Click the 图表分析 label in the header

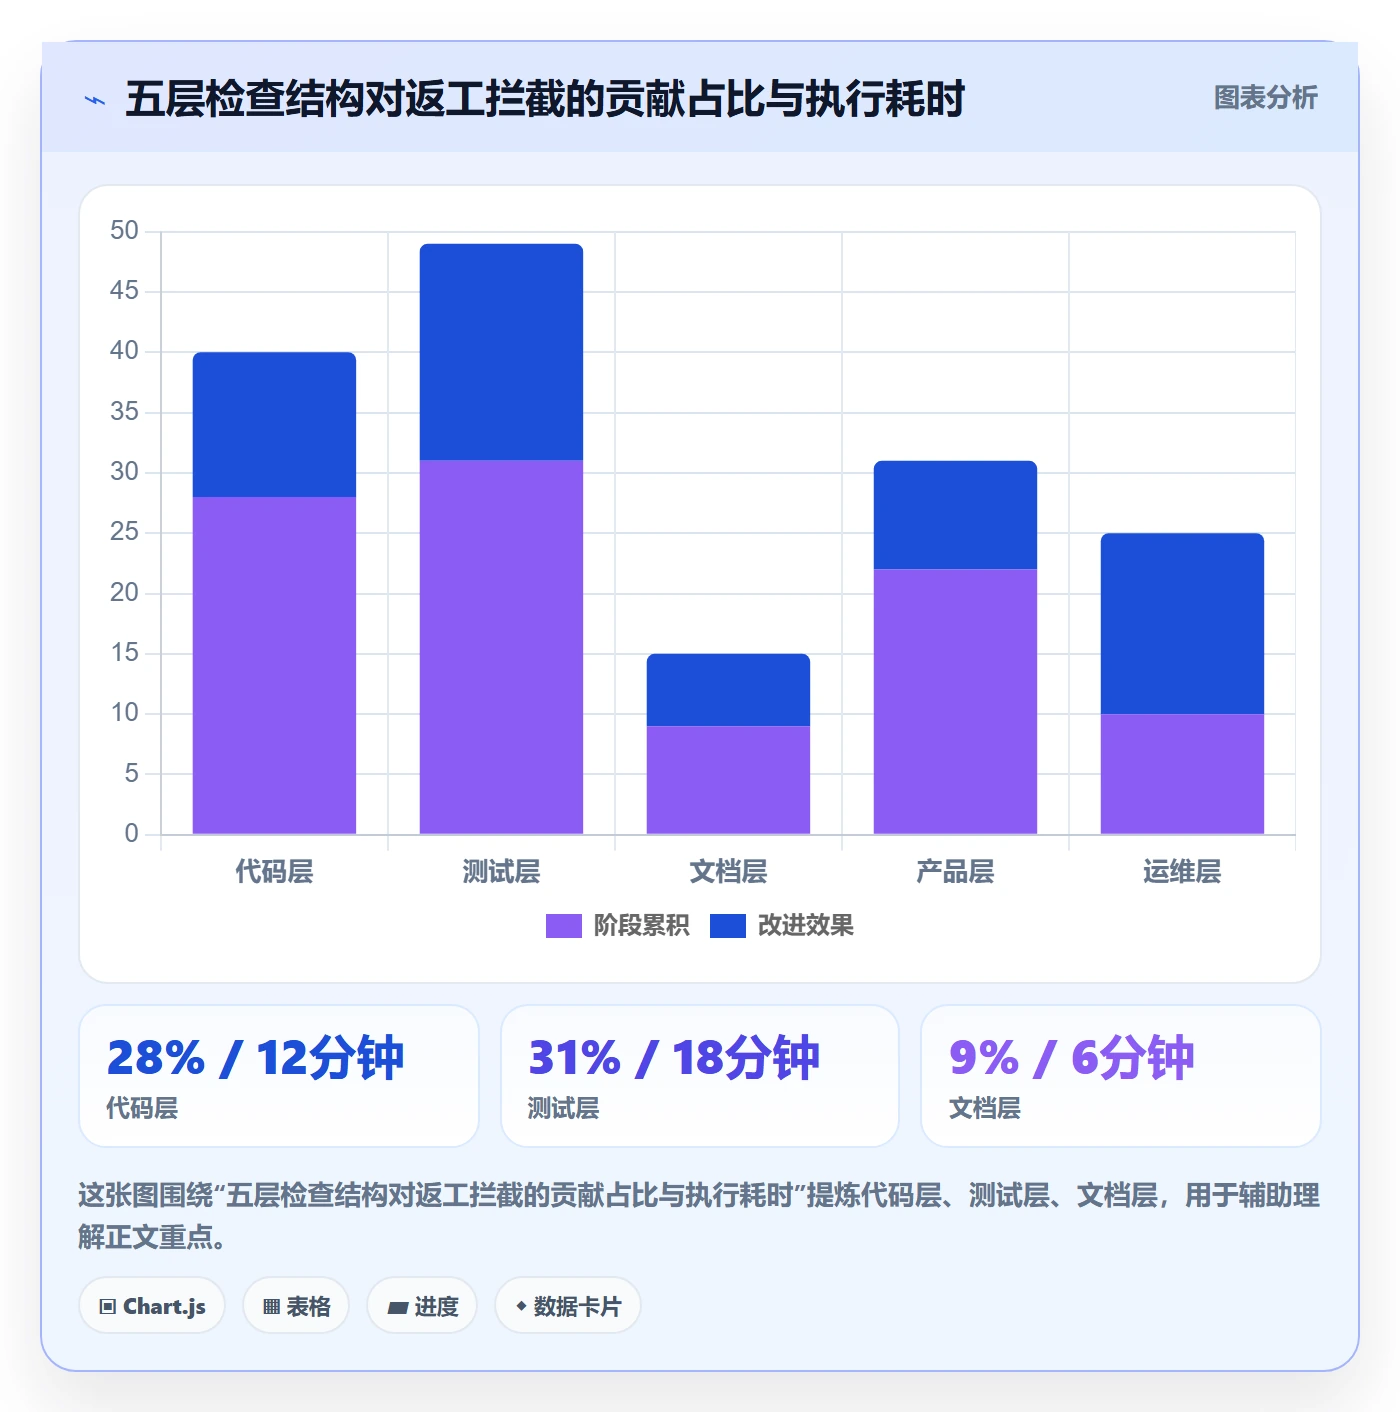coord(1265,98)
